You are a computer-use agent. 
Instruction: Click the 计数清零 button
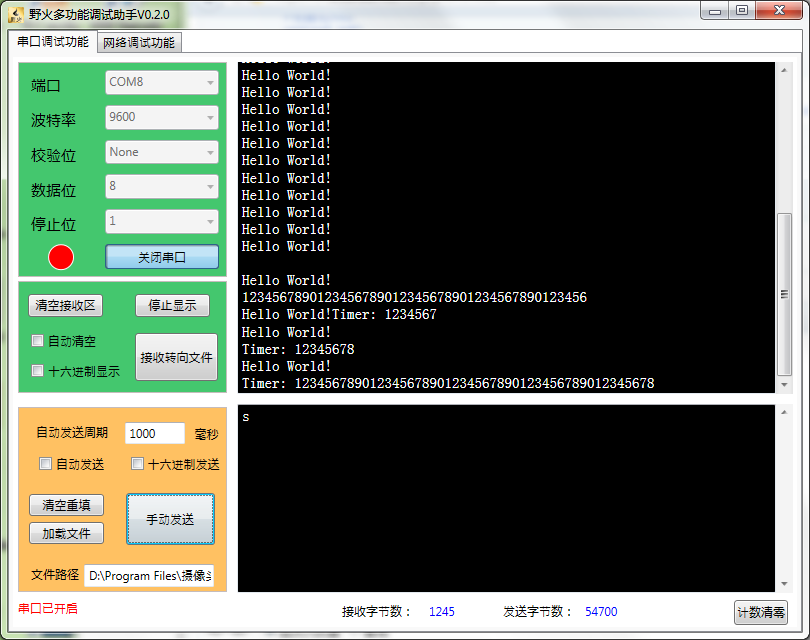(761, 613)
